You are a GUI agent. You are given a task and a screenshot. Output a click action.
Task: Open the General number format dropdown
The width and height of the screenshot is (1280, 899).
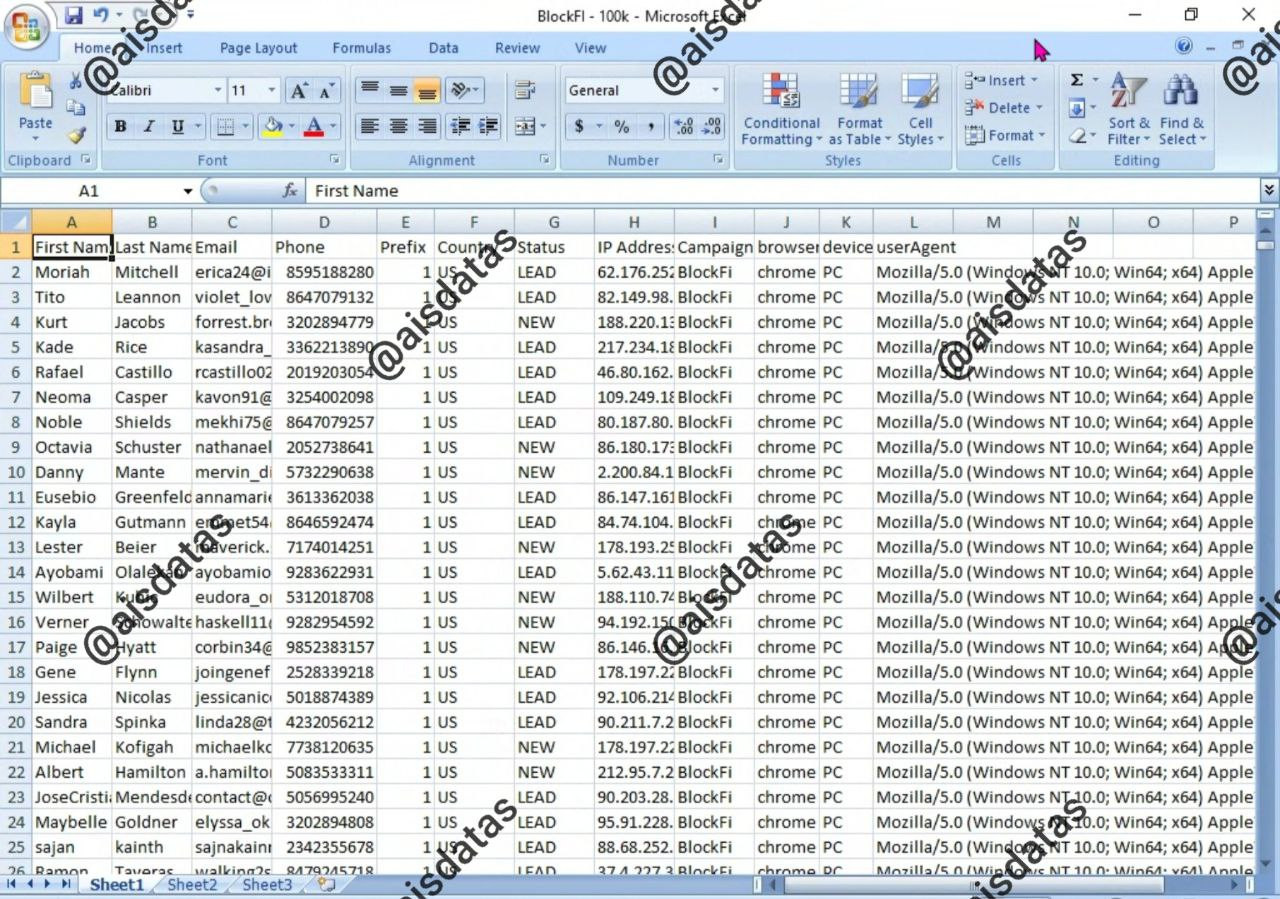716,91
